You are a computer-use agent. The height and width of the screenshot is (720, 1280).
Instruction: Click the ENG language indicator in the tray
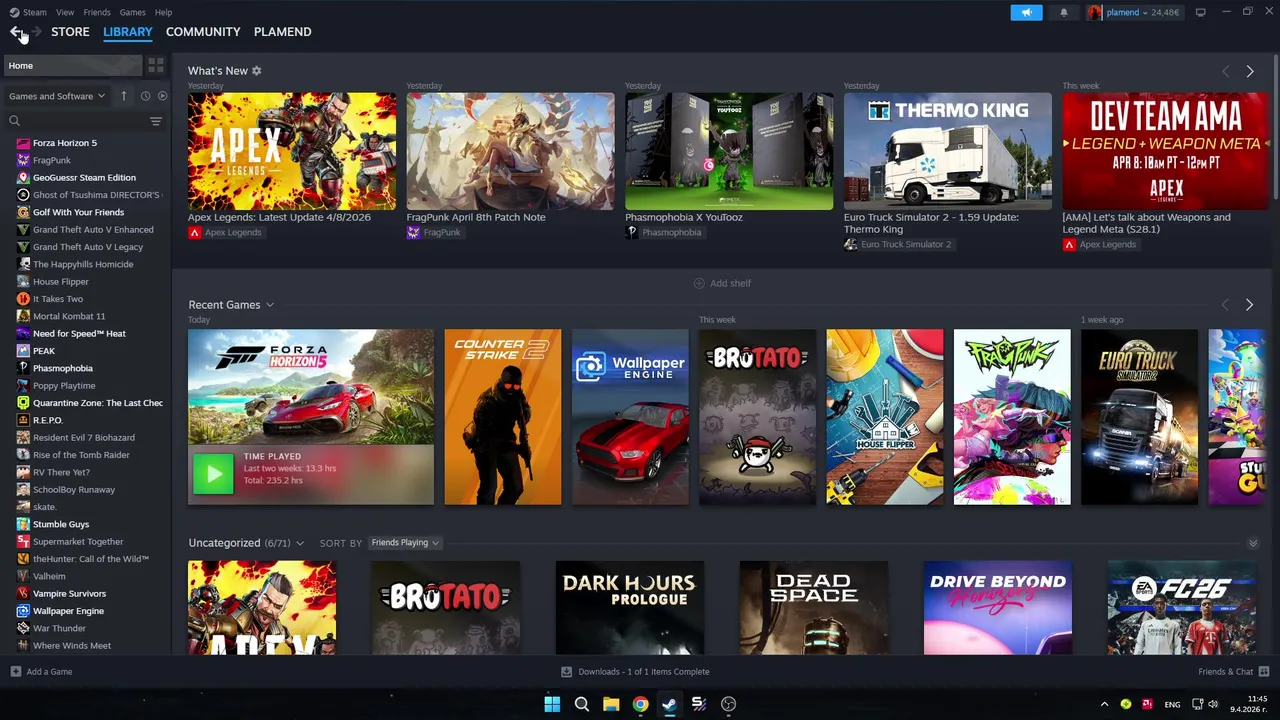(1172, 705)
